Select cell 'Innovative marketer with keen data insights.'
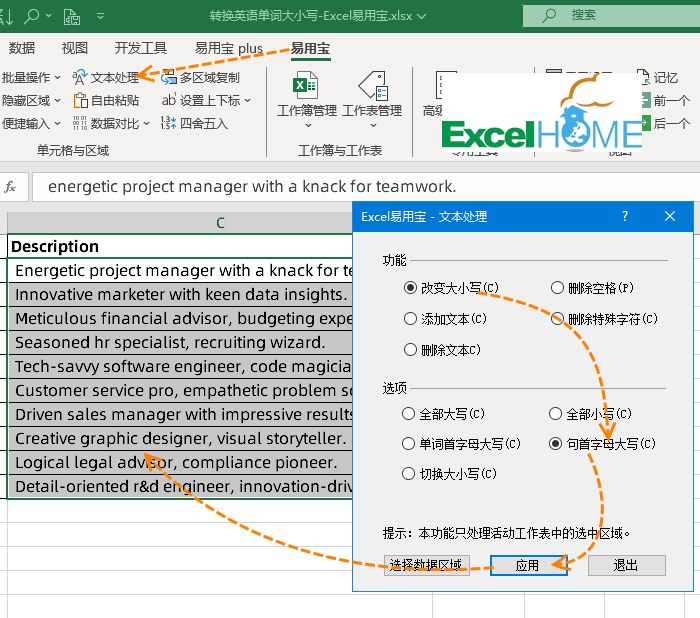Viewport: 700px width, 618px height. coord(180,294)
